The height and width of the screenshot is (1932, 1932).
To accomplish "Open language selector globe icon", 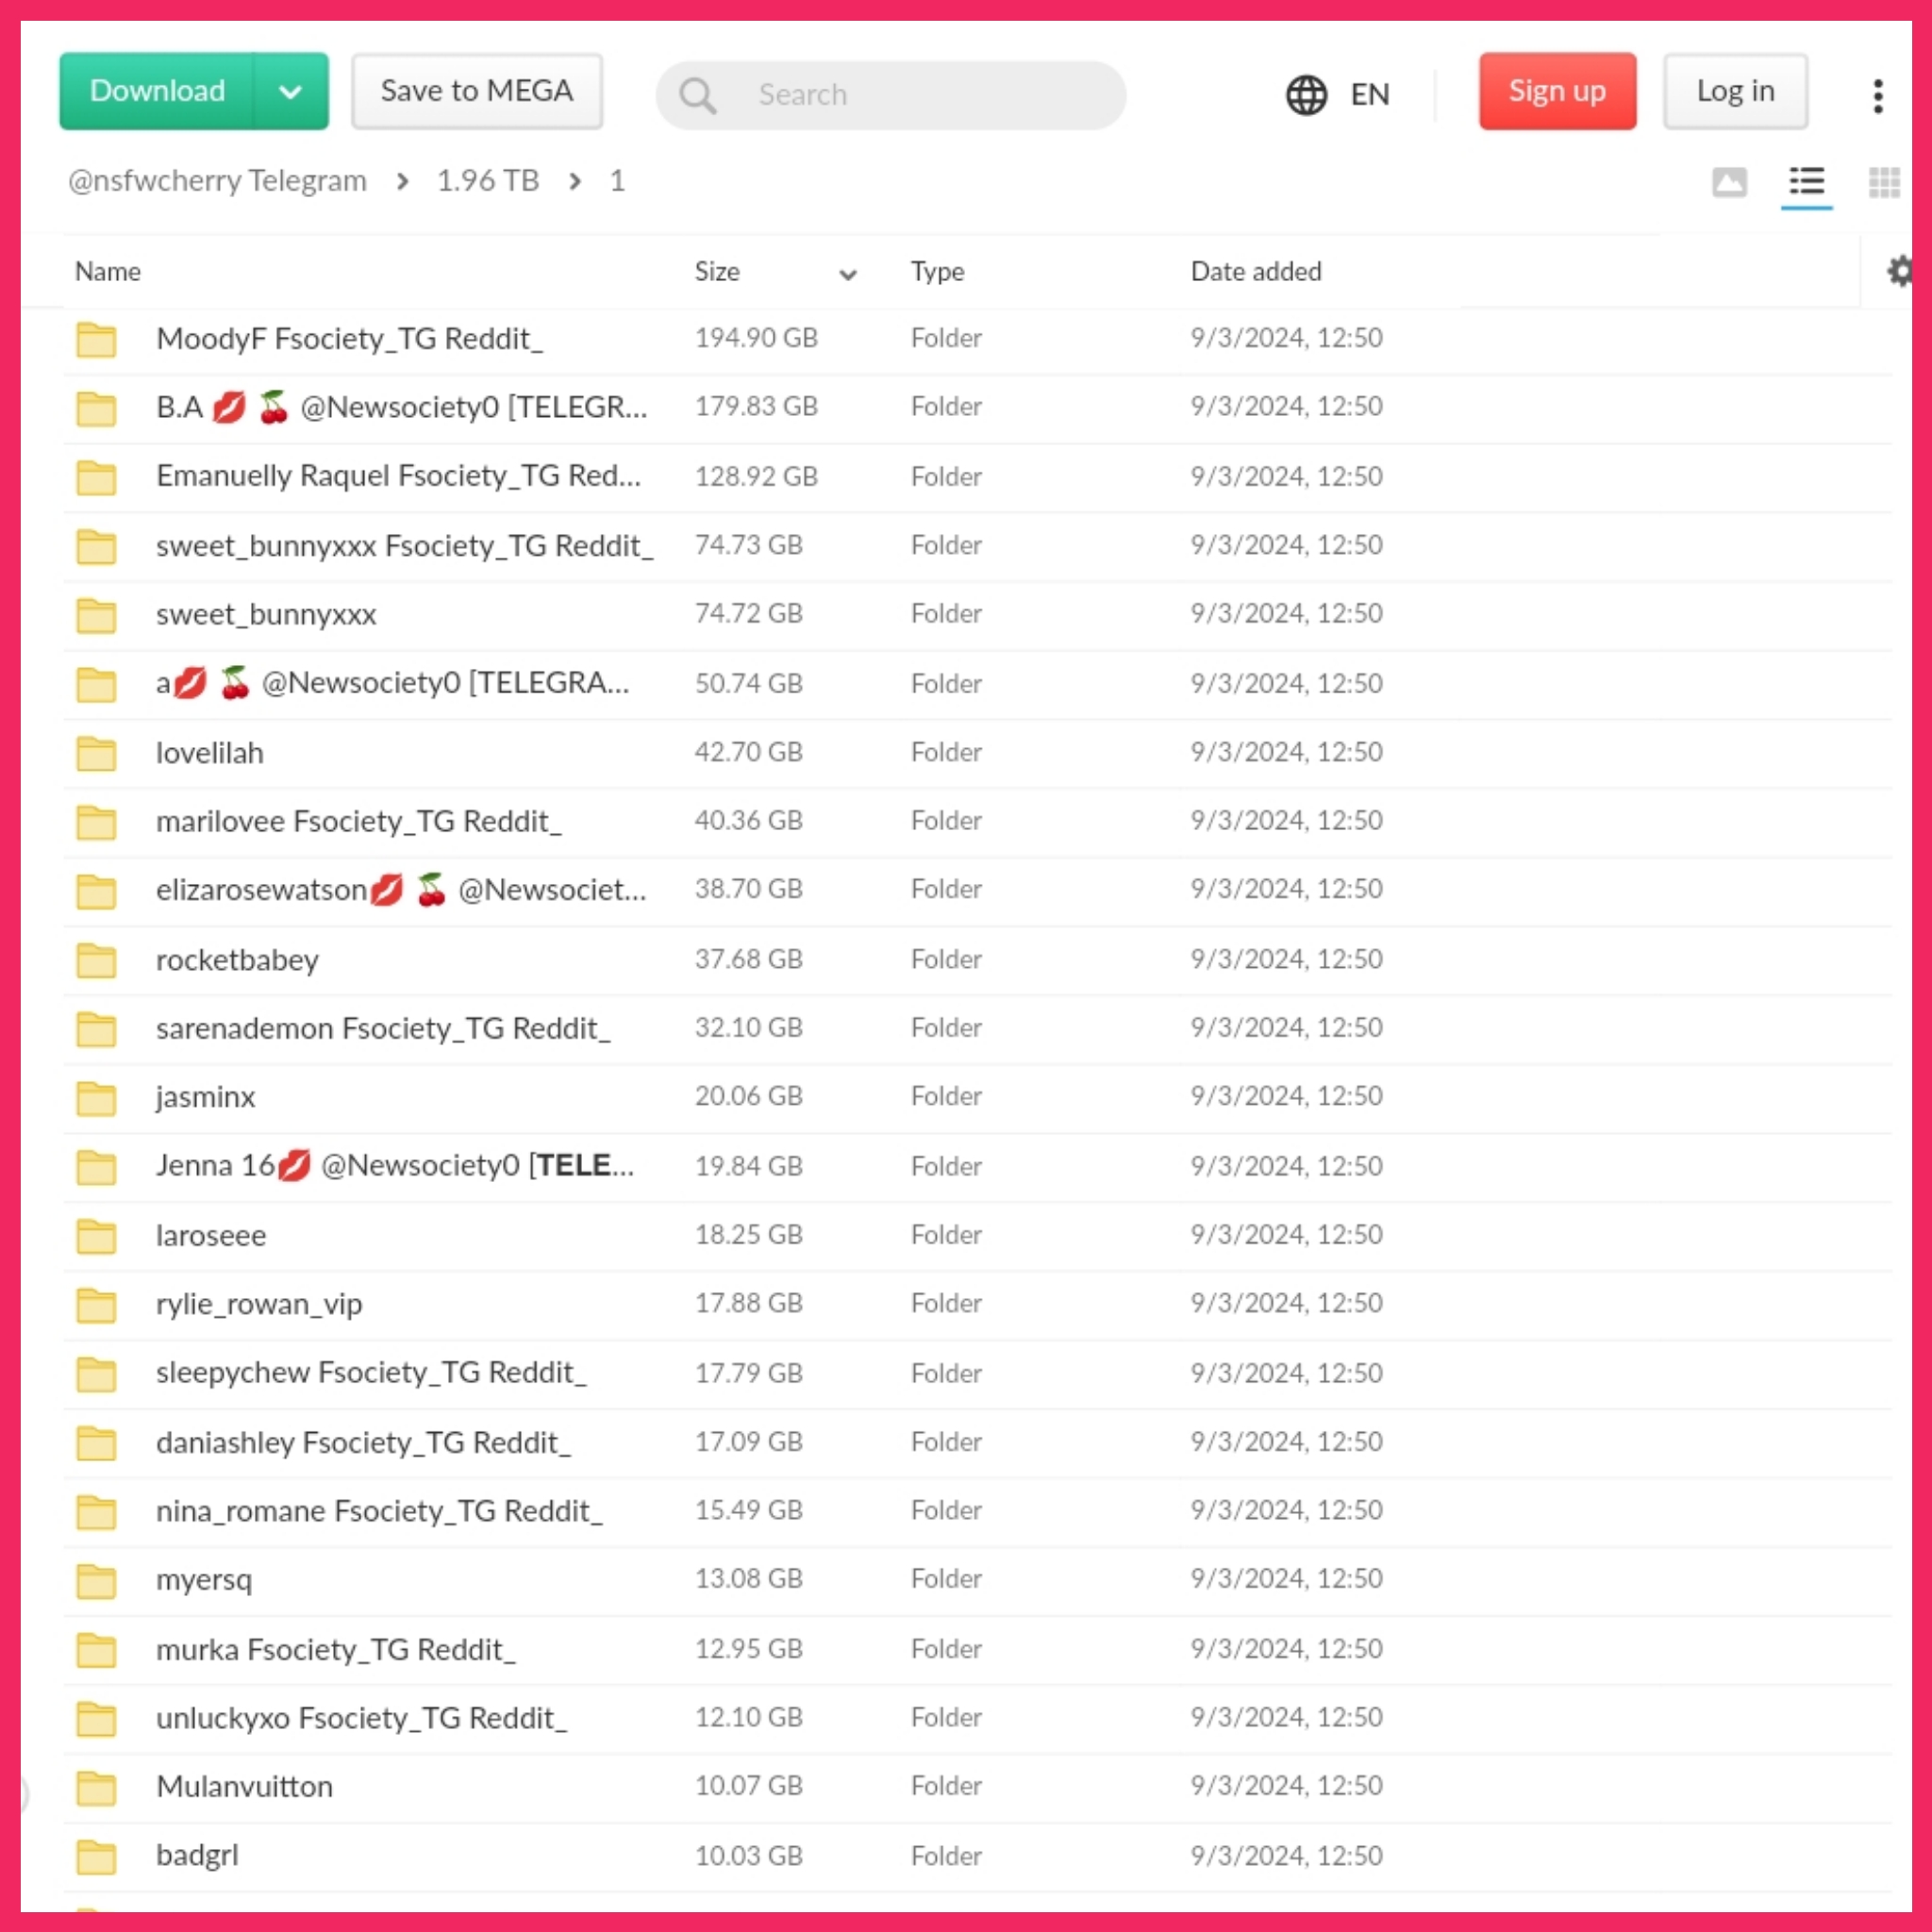I will click(x=1306, y=95).
